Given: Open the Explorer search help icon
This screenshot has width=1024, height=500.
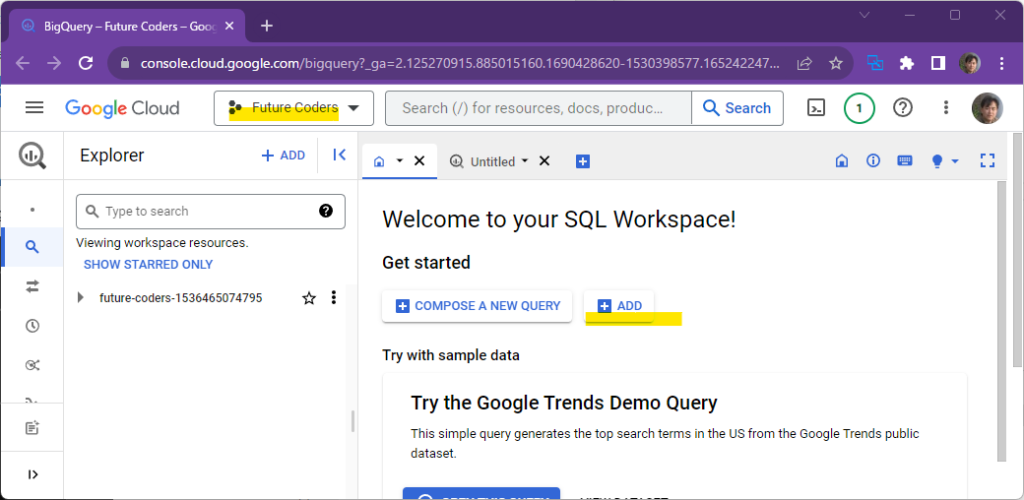Looking at the screenshot, I should click(326, 211).
